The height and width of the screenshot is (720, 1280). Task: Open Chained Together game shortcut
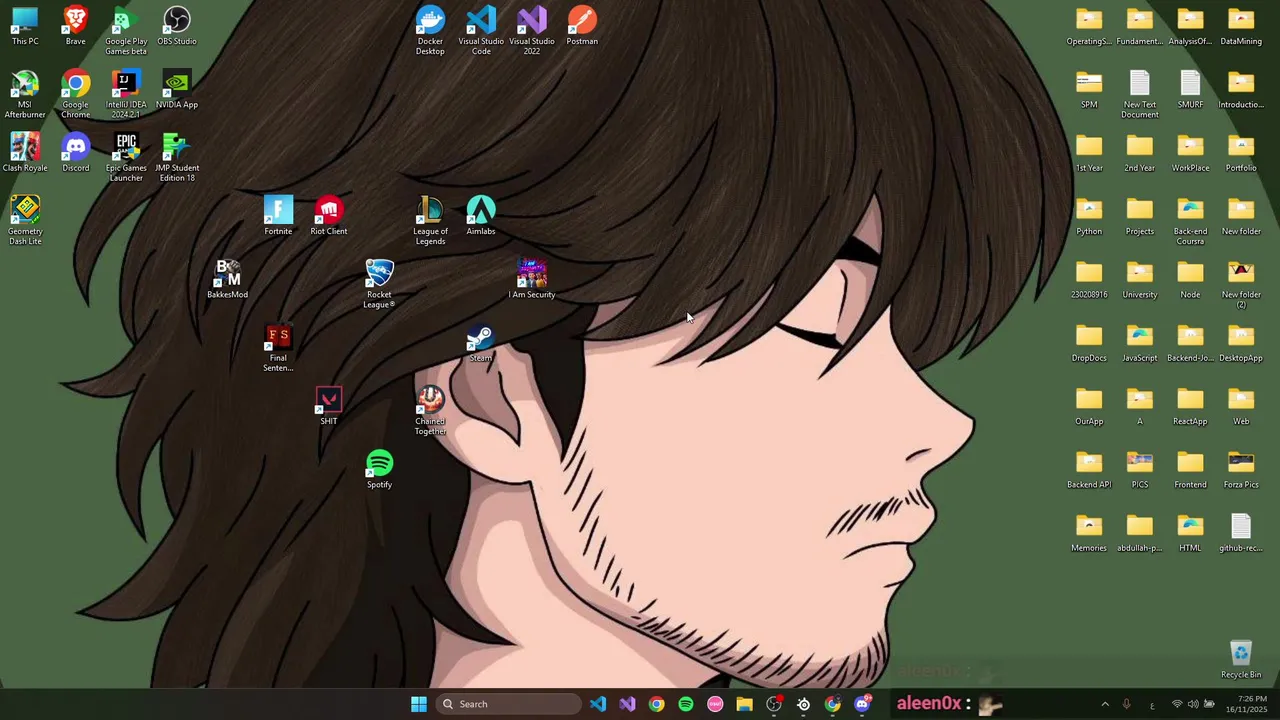coord(430,410)
